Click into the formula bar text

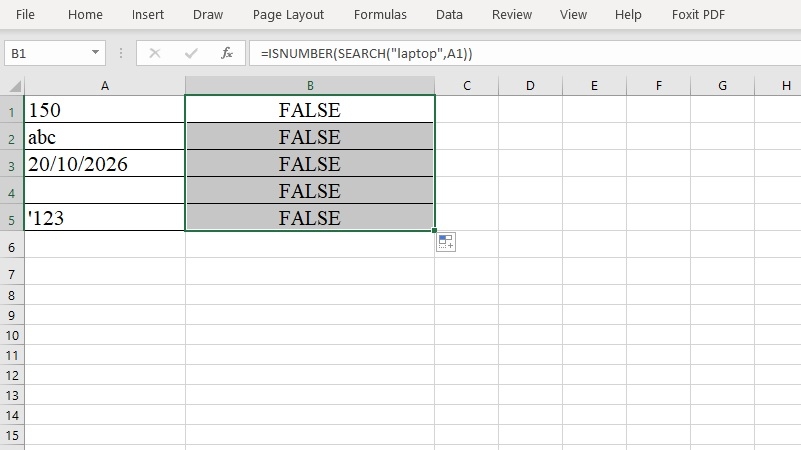(525, 53)
